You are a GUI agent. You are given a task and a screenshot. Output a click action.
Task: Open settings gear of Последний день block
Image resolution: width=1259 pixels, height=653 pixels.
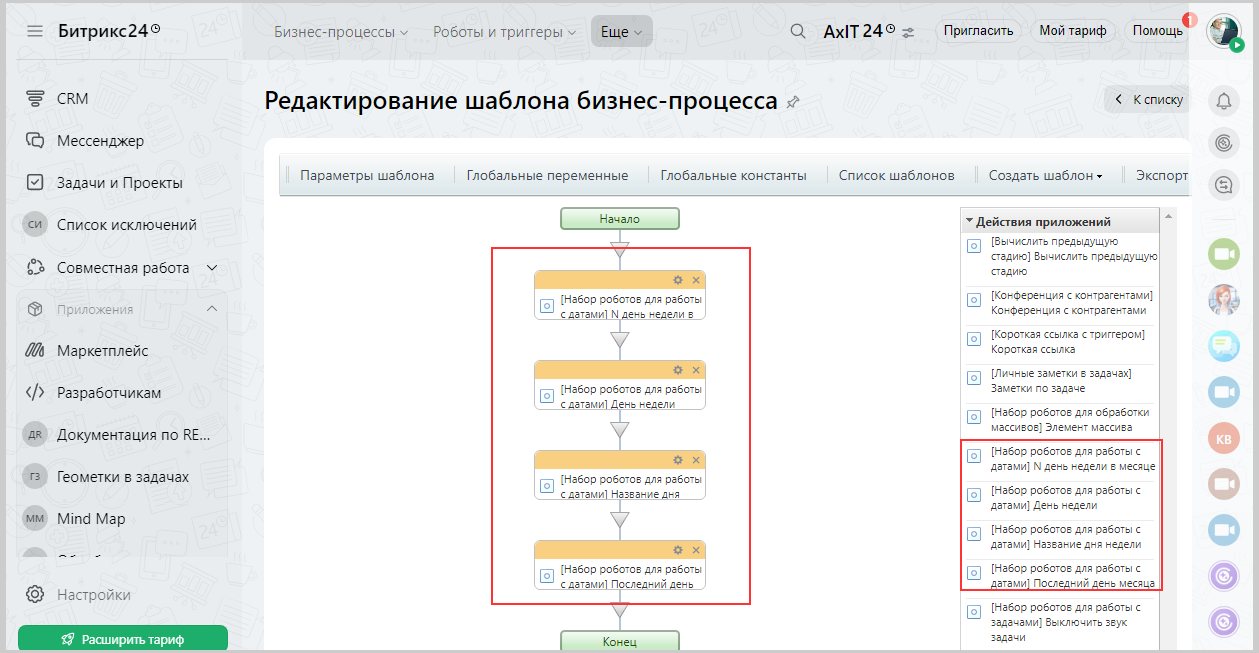coord(678,550)
